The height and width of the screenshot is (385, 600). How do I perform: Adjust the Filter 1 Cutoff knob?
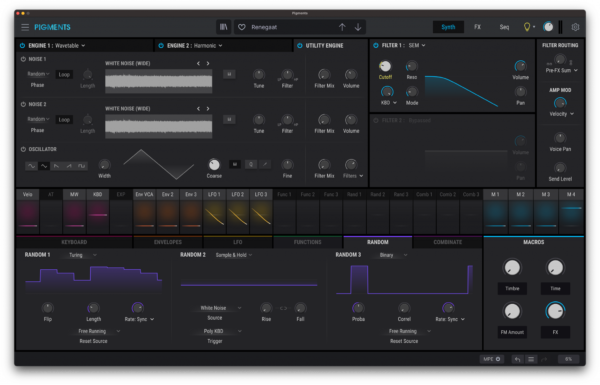coord(385,66)
